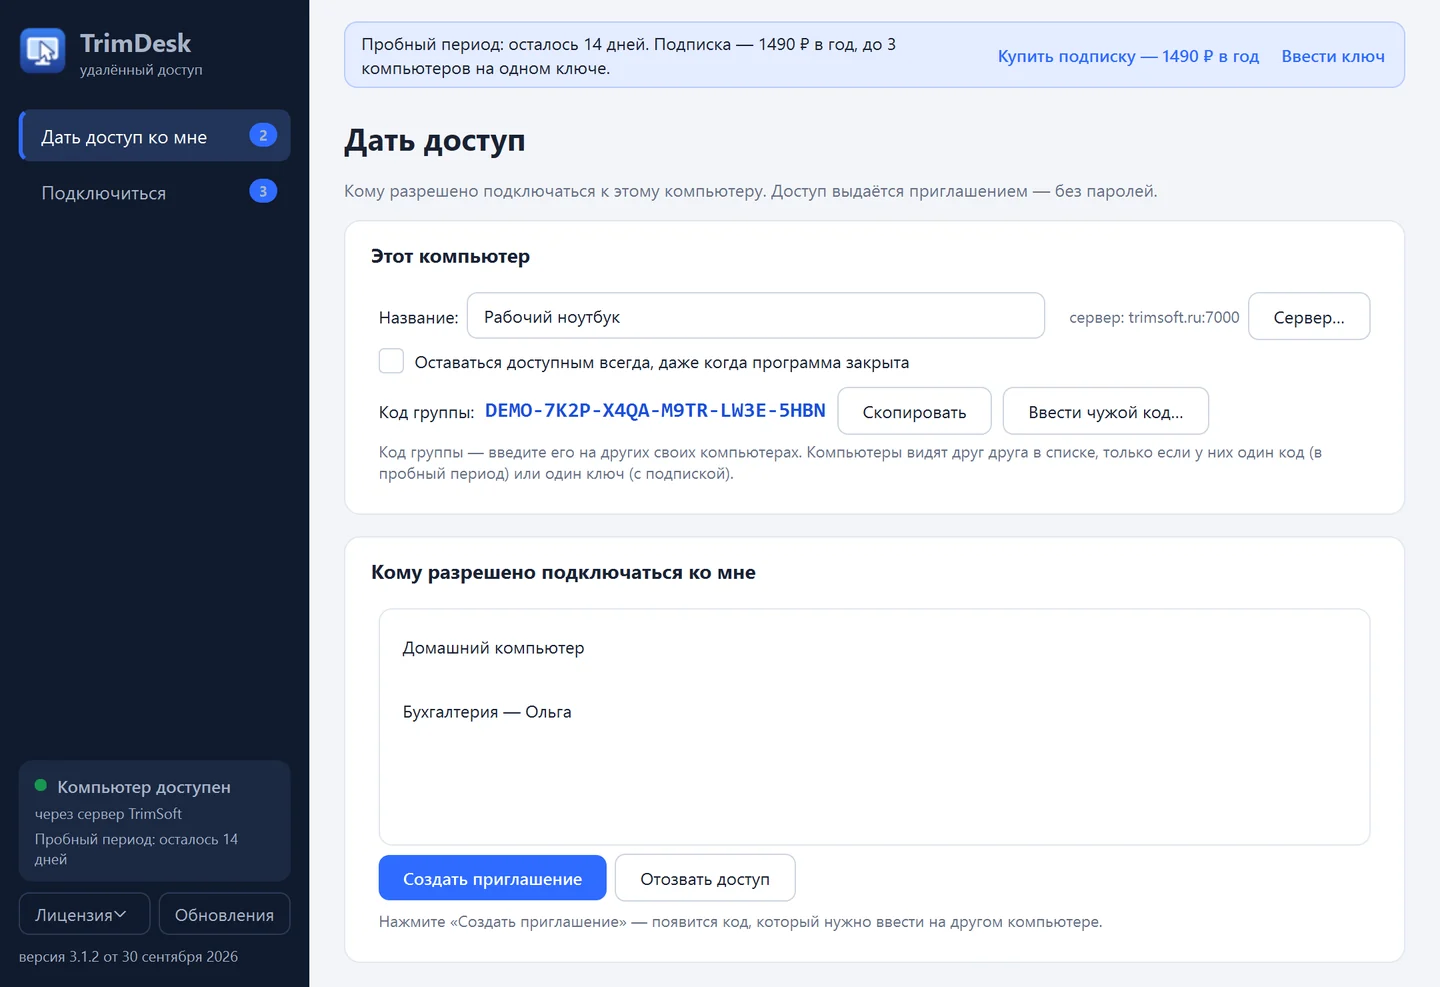The height and width of the screenshot is (987, 1440).
Task: Open the Обновления button
Action: pyautogui.click(x=224, y=914)
